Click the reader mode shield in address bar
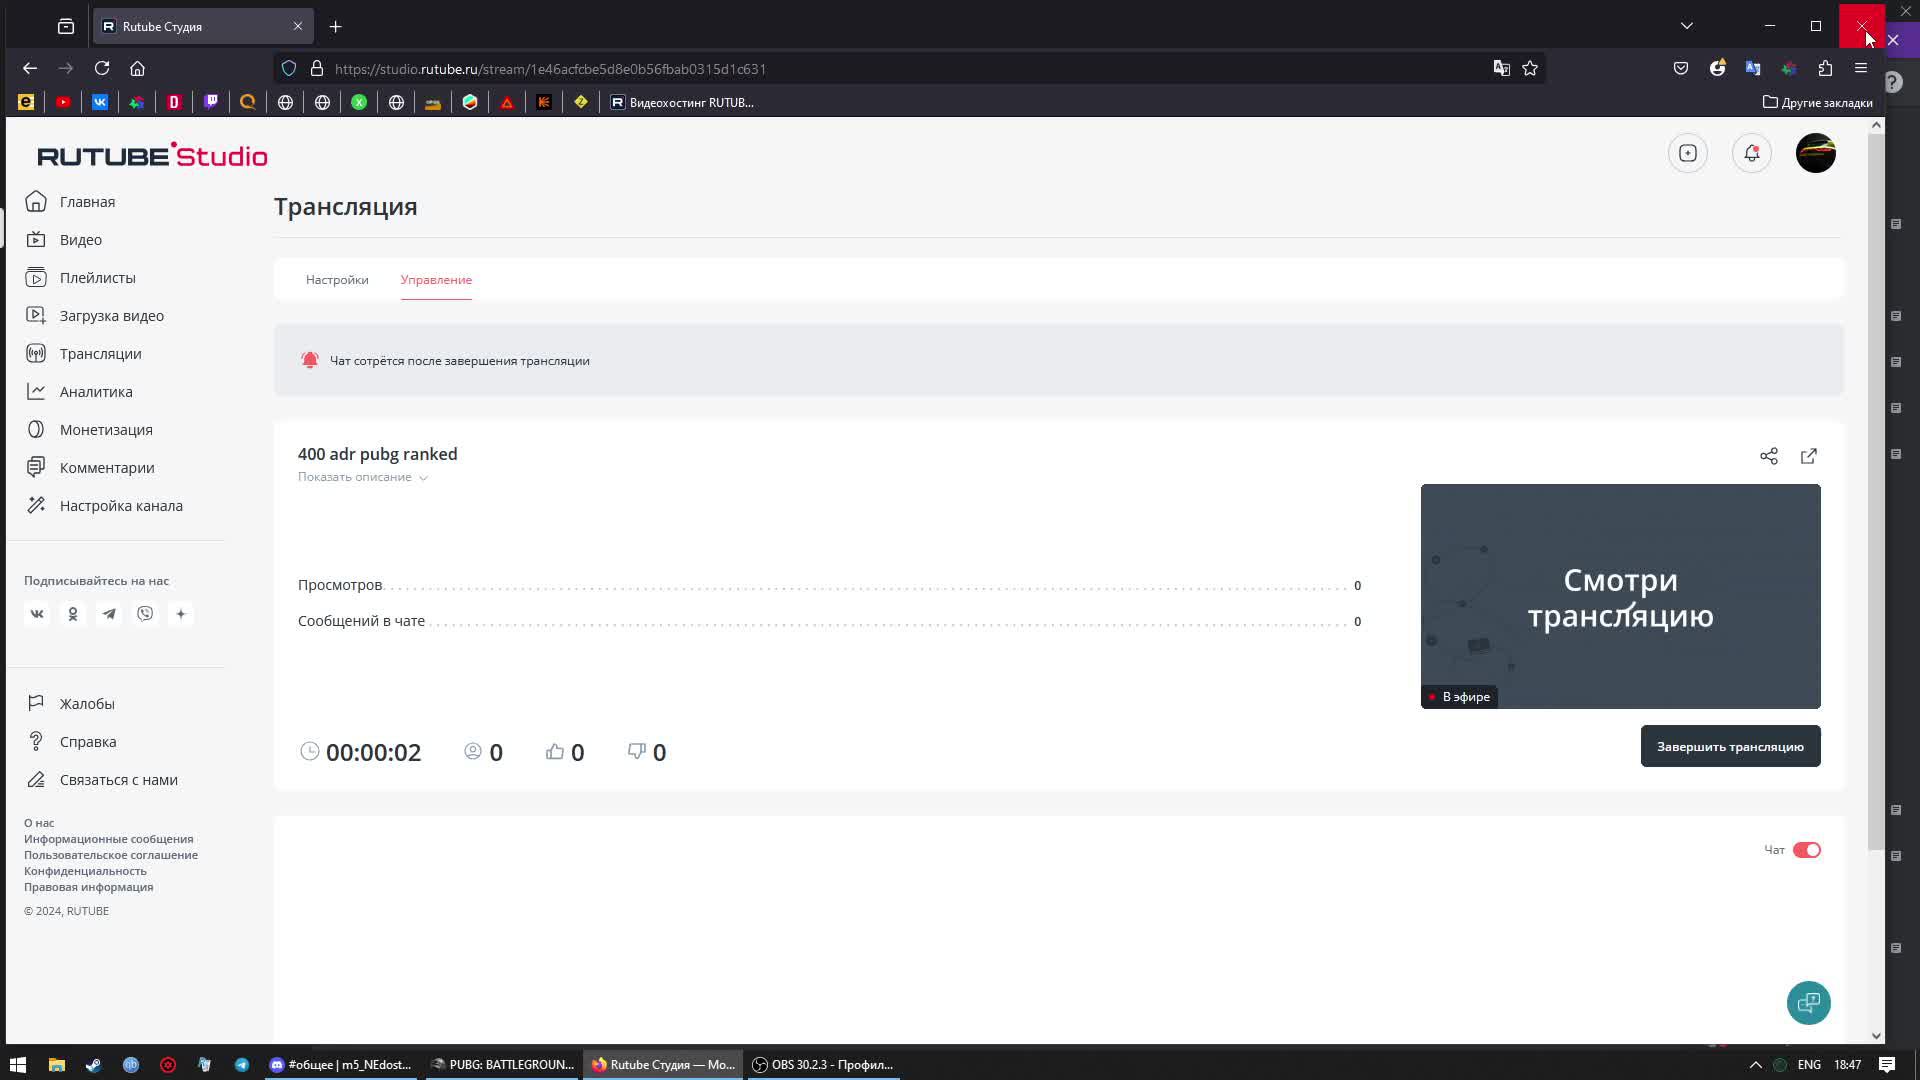 point(289,68)
